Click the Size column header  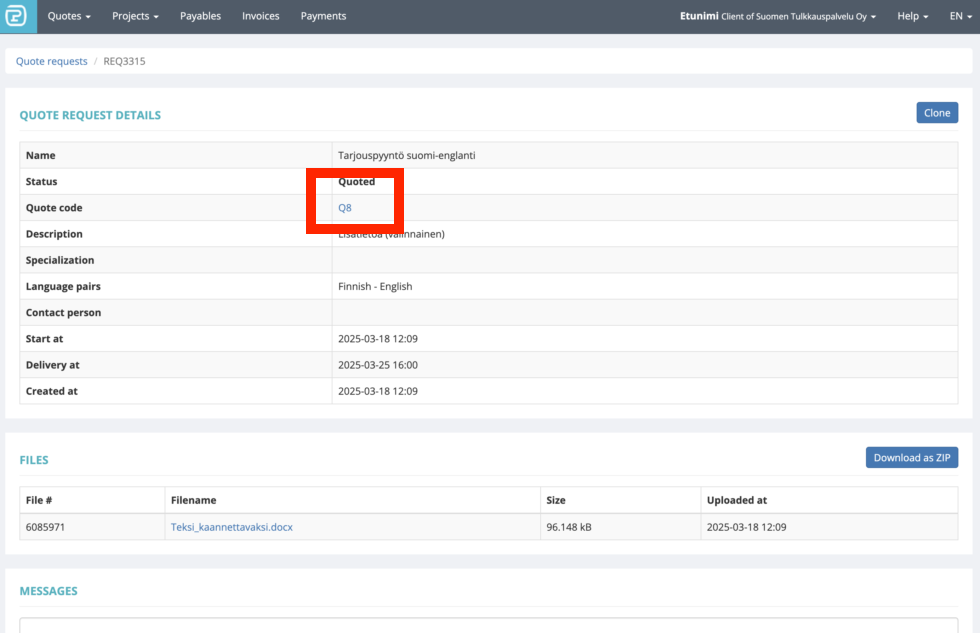point(556,500)
